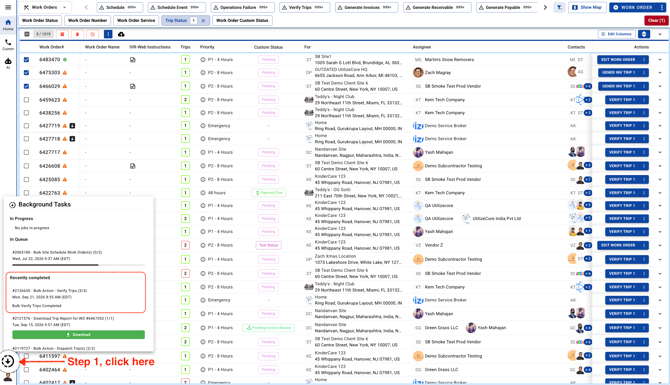Viewport: 670px width, 385px height.
Task: Go to Home in sidebar
Action: click(8, 25)
